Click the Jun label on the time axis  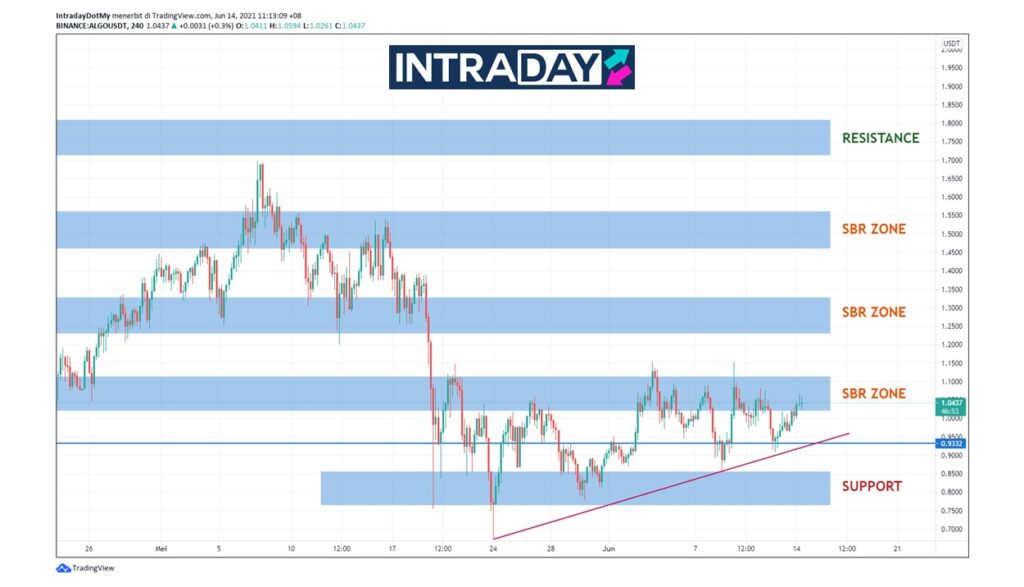608,549
